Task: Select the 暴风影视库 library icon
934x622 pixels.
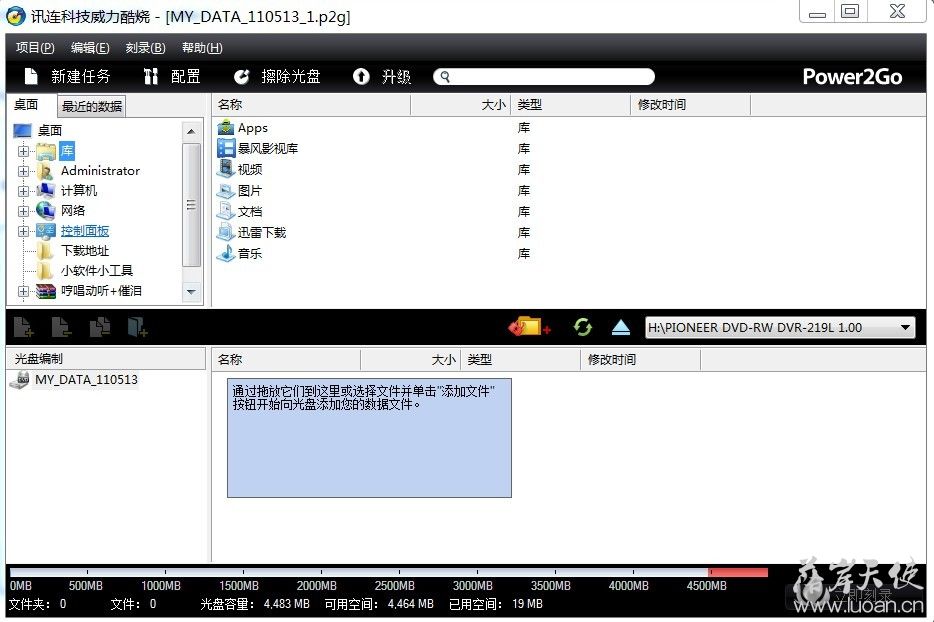Action: click(226, 148)
